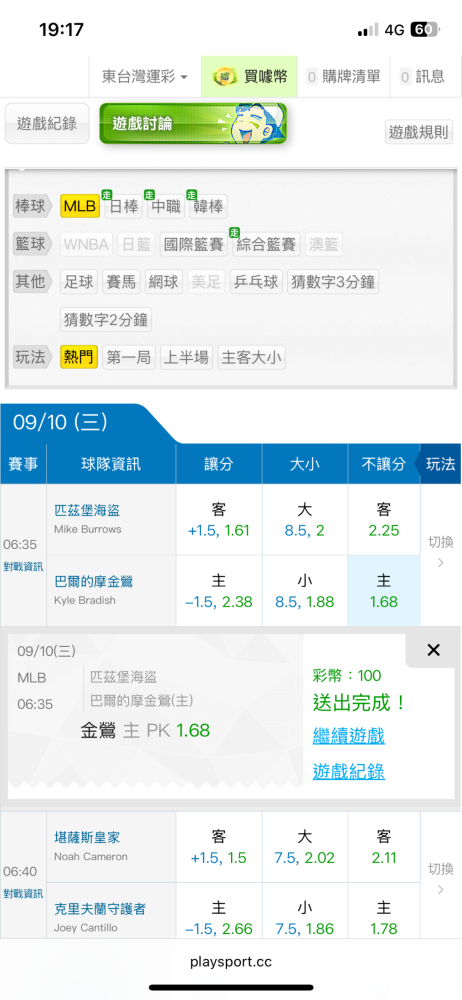Pick Pirates 客 +1.5 spread cell
The image size is (462, 1000).
219,520
